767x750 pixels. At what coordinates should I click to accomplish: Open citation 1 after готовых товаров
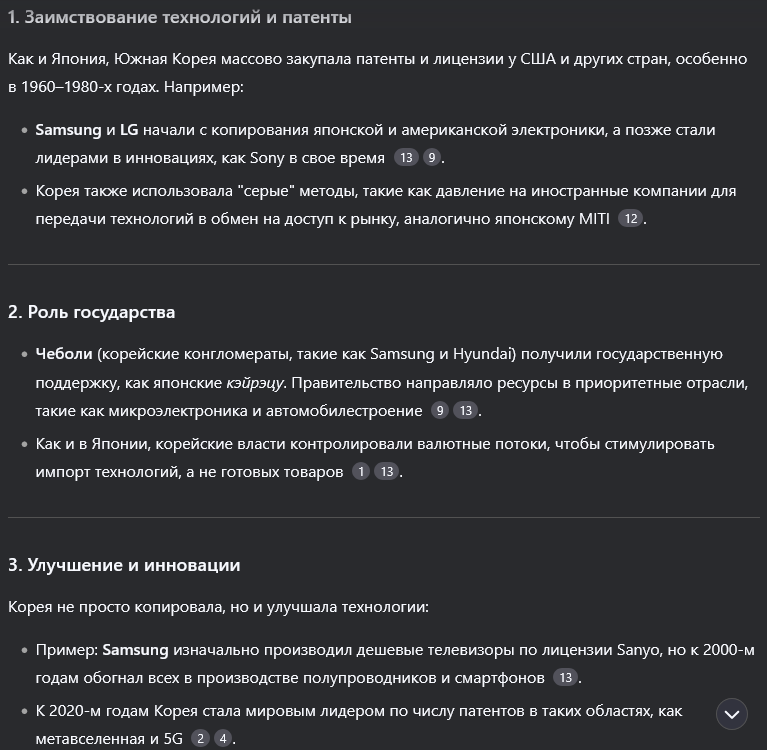pos(361,471)
